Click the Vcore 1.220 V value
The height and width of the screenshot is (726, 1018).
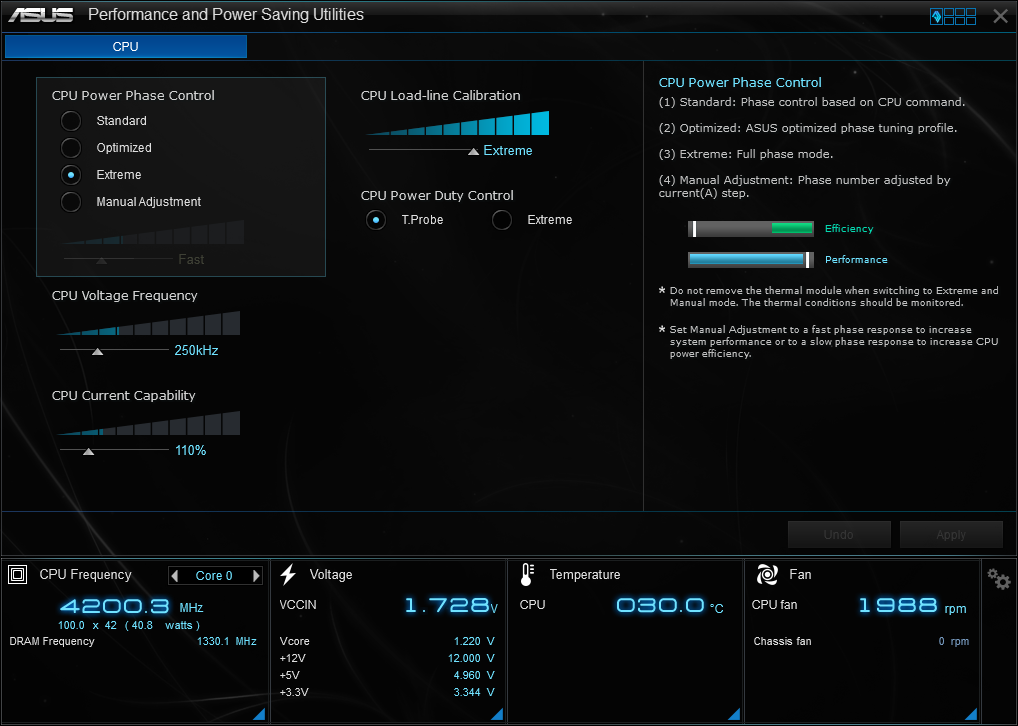pyautogui.click(x=474, y=642)
